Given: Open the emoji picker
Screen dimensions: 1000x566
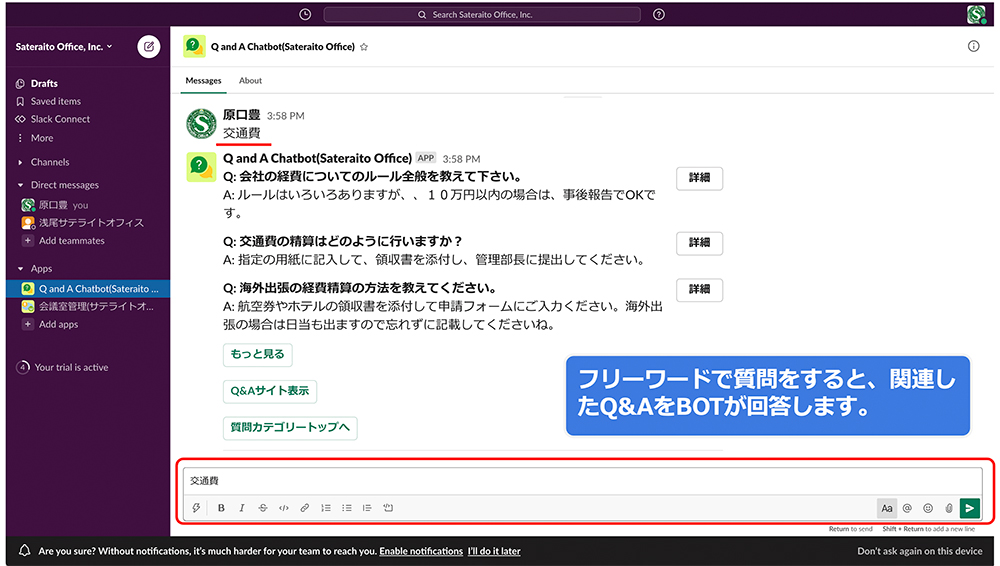Looking at the screenshot, I should point(928,508).
